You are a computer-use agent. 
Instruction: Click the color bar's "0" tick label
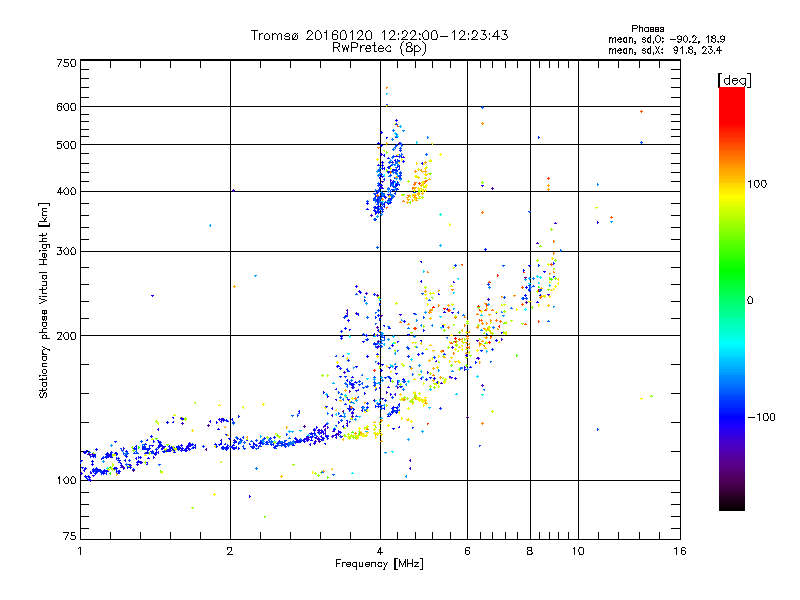(750, 300)
